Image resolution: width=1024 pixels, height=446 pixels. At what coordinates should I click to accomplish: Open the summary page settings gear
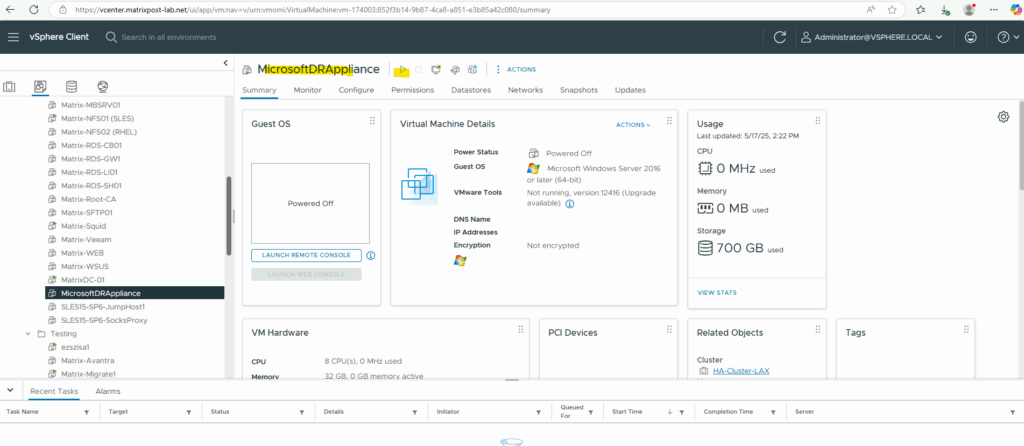tap(1003, 117)
